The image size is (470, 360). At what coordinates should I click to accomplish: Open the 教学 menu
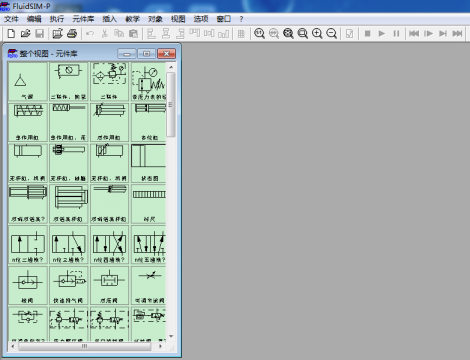[x=132, y=19]
